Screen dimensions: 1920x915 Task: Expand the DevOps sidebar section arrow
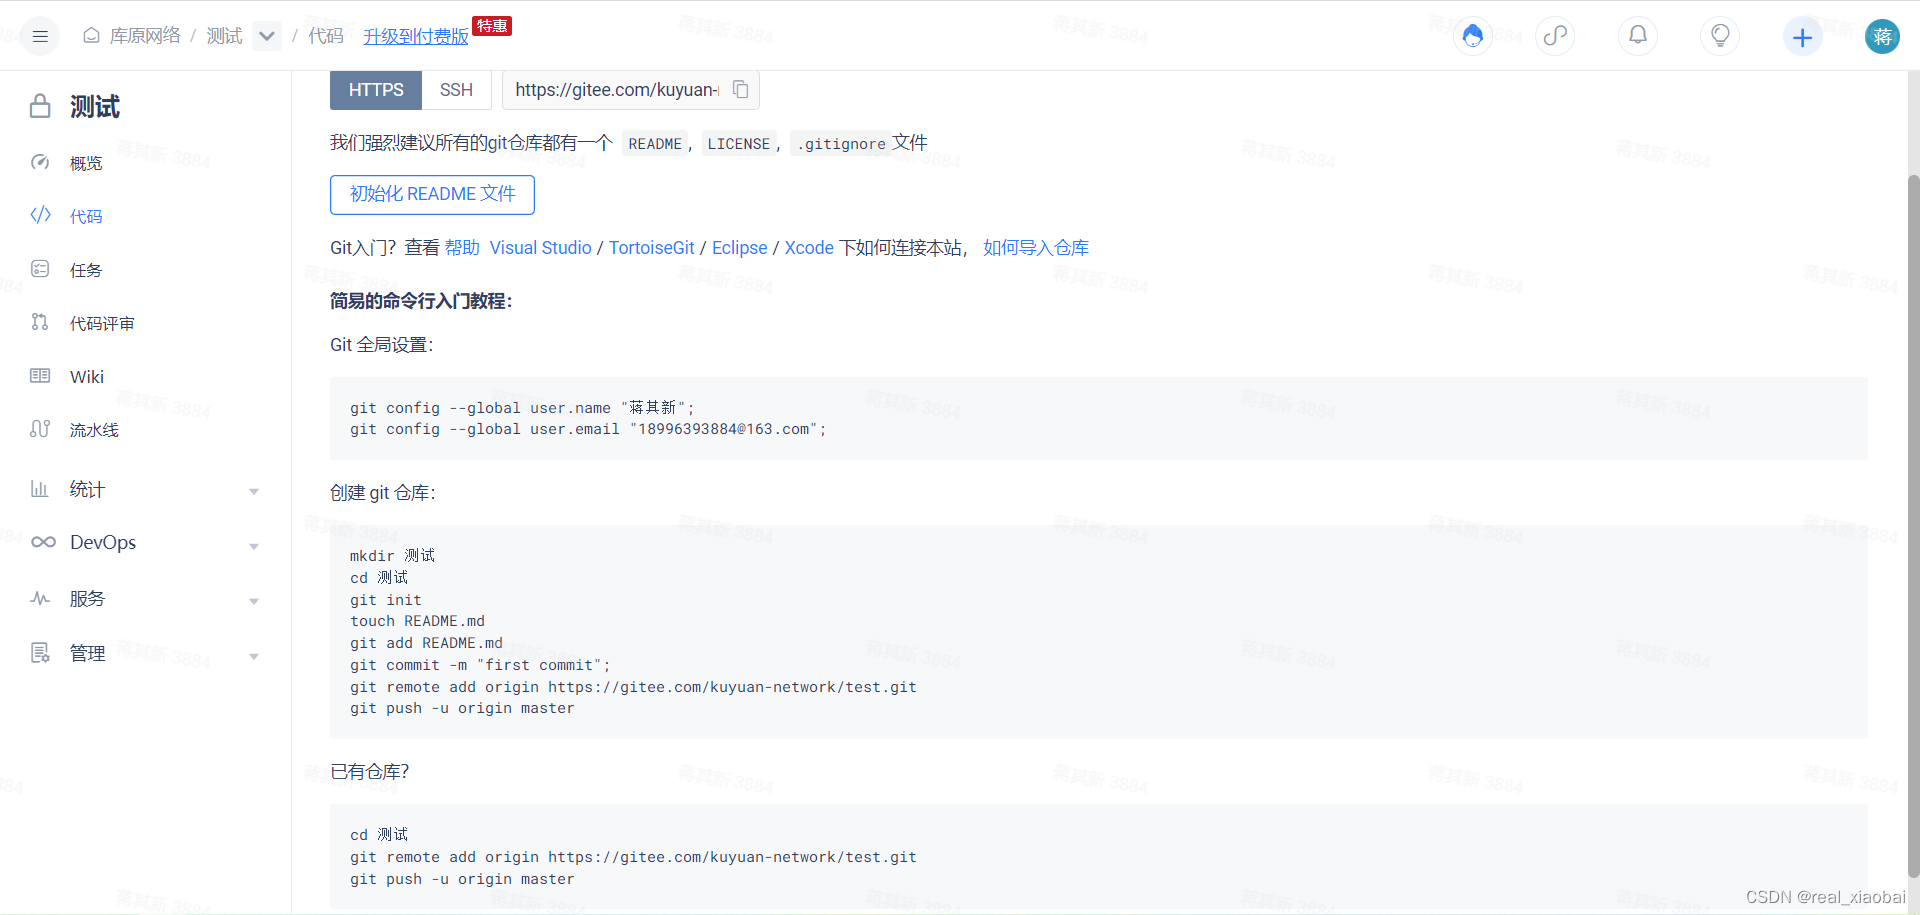tap(254, 546)
